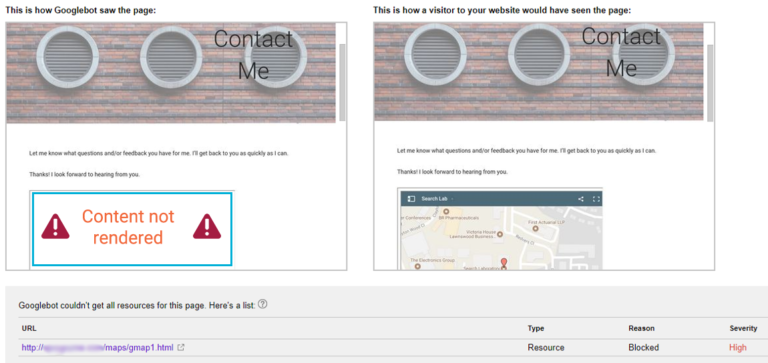Click Content not rendered placeholder text

128,227
